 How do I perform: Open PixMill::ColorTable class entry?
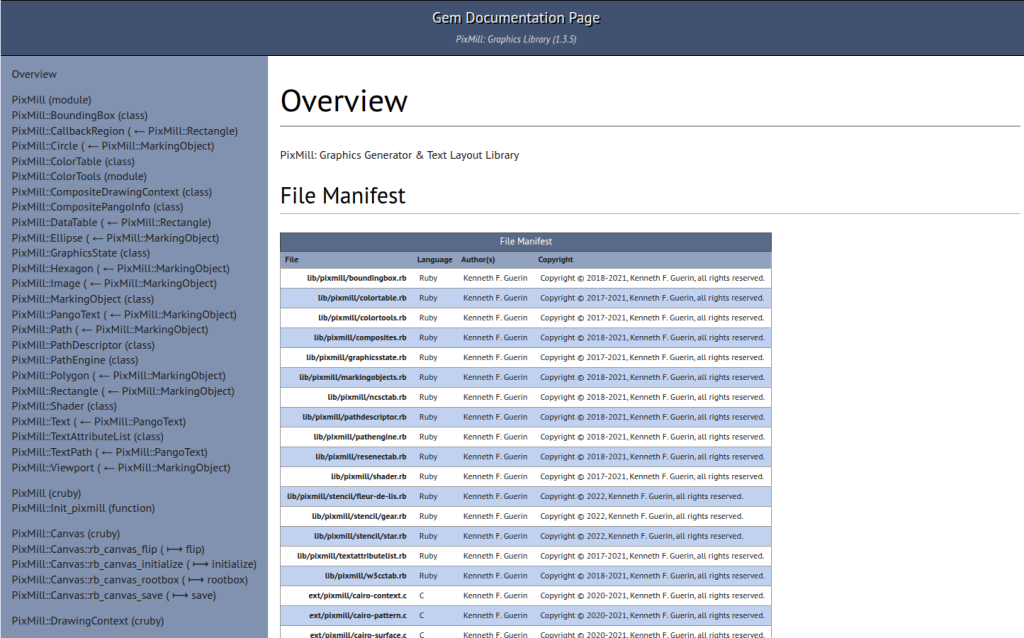[x=73, y=161]
